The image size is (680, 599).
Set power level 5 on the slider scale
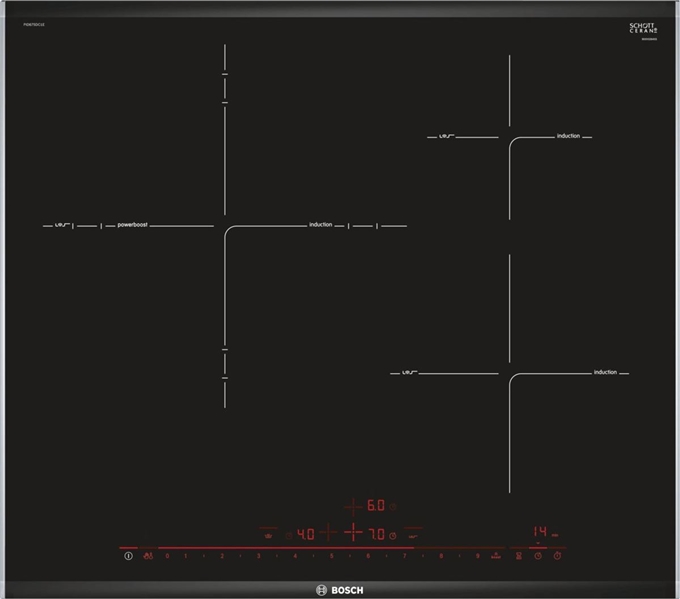(331, 556)
